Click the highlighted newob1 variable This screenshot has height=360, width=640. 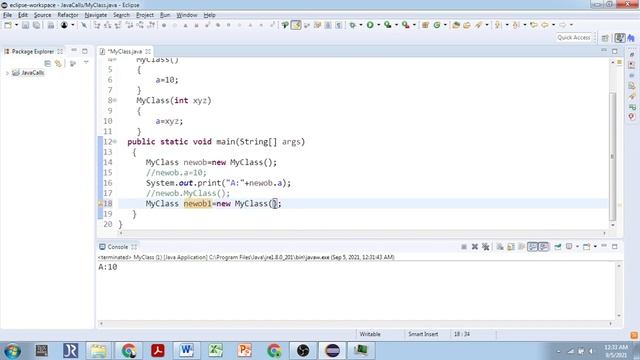coord(198,203)
